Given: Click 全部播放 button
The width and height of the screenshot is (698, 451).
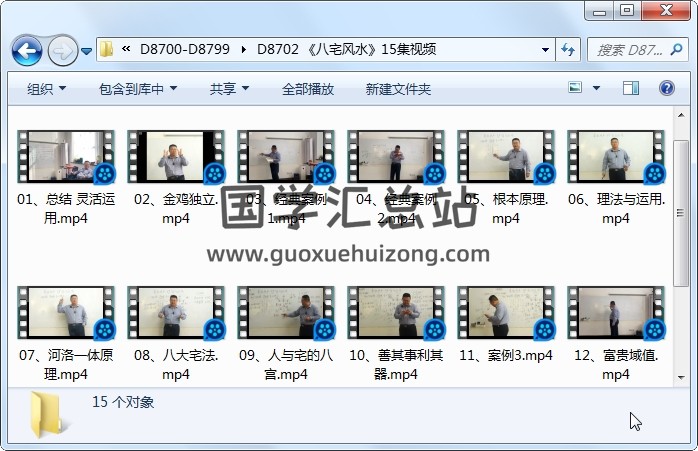Looking at the screenshot, I should 308,89.
